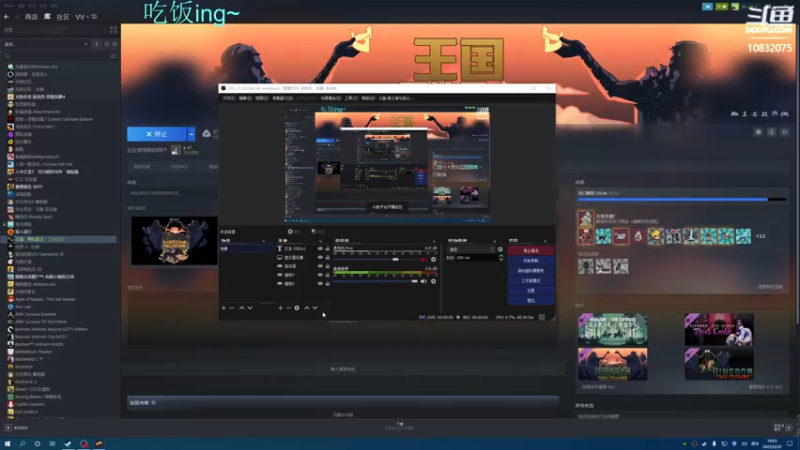
Task: Select Castle Crashers in the library list
Action: point(30,404)
